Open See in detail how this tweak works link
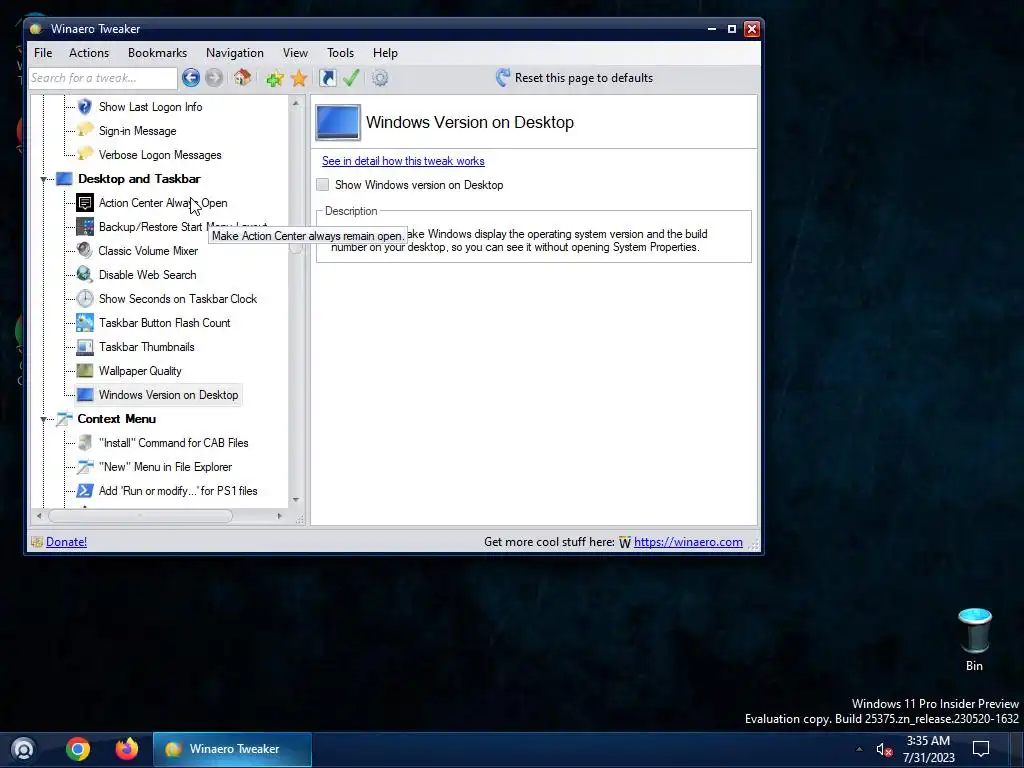The width and height of the screenshot is (1024, 768). pyautogui.click(x=403, y=161)
